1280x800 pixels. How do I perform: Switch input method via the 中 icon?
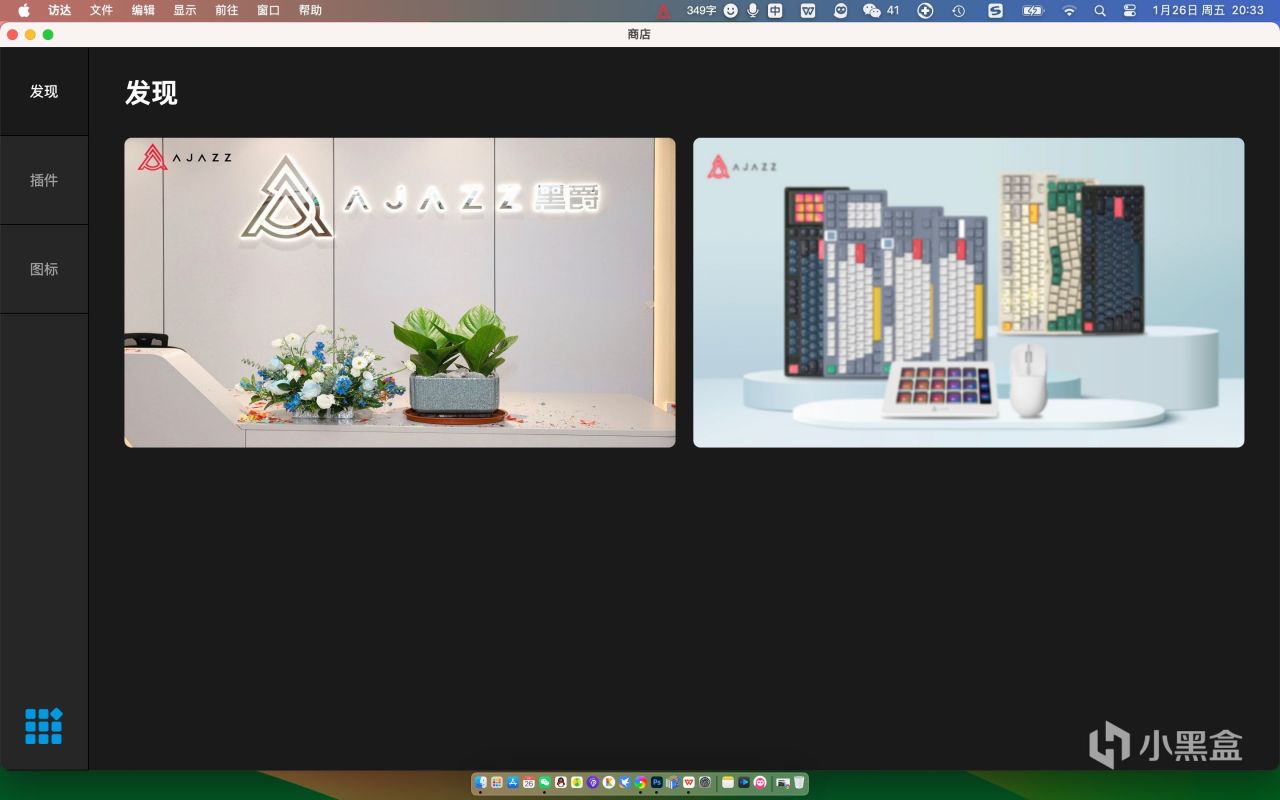pos(775,10)
